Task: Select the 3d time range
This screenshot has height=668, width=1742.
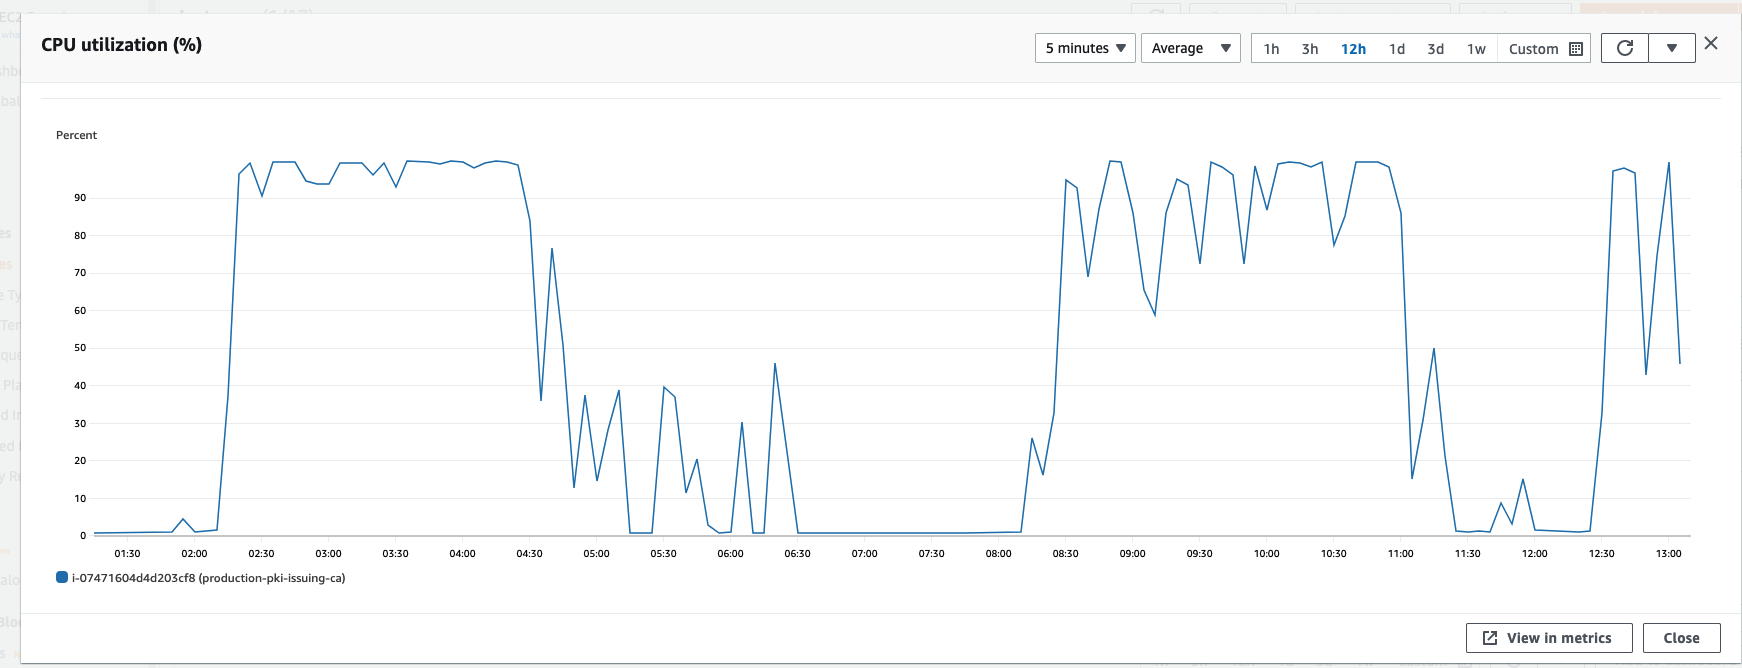Action: (x=1435, y=49)
